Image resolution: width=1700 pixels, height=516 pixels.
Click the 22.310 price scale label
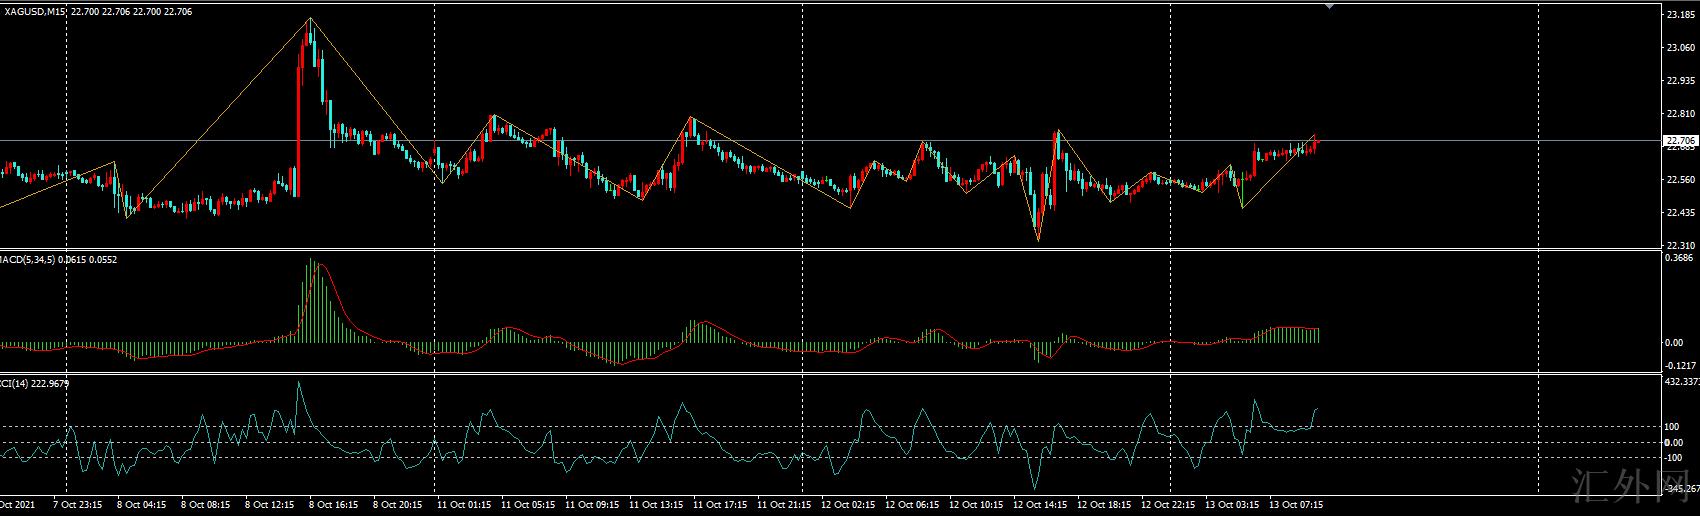point(1680,246)
